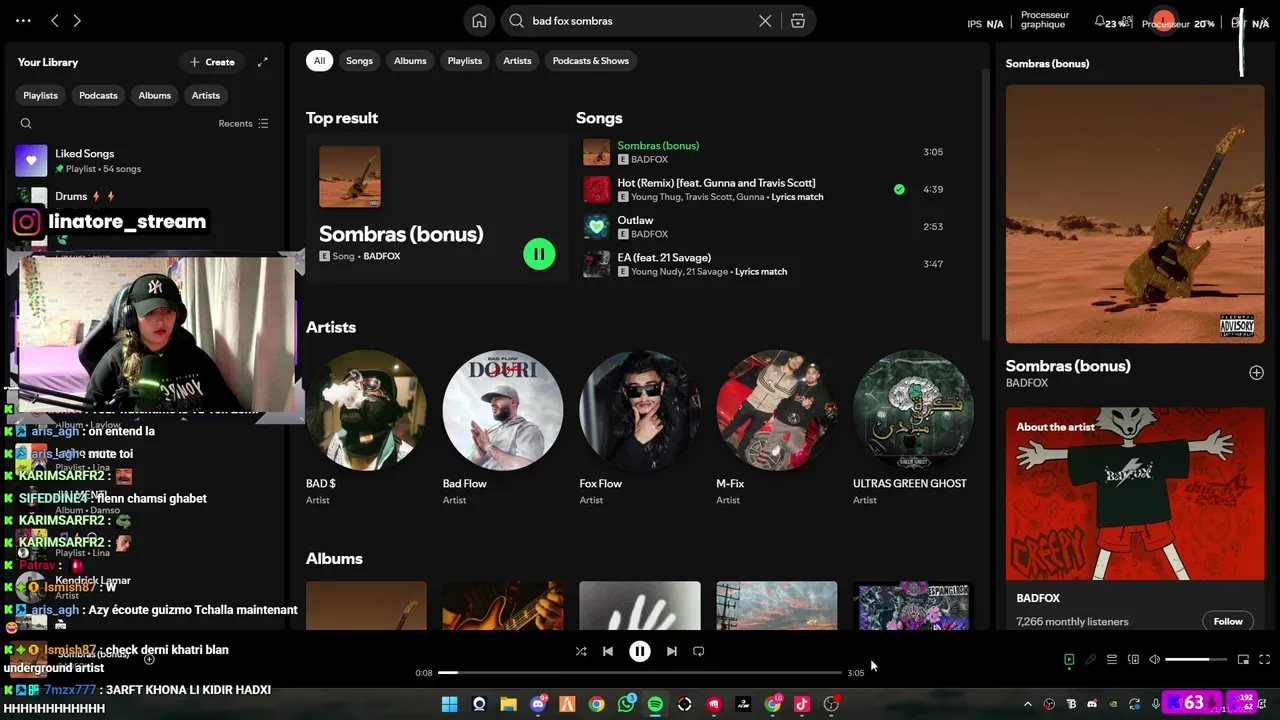
Task: Adjust the volume slider
Action: click(1196, 660)
